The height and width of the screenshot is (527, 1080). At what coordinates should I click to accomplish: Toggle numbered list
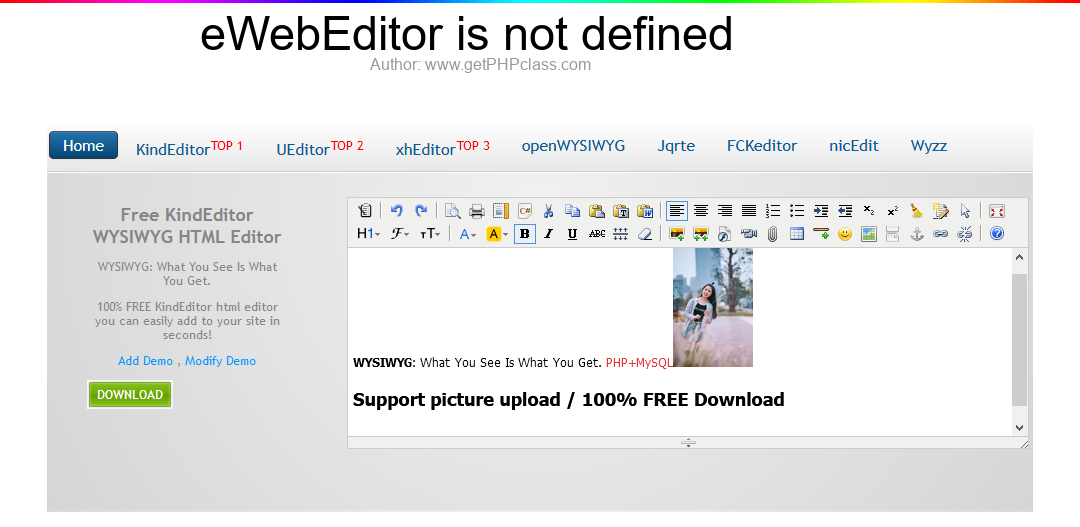773,211
